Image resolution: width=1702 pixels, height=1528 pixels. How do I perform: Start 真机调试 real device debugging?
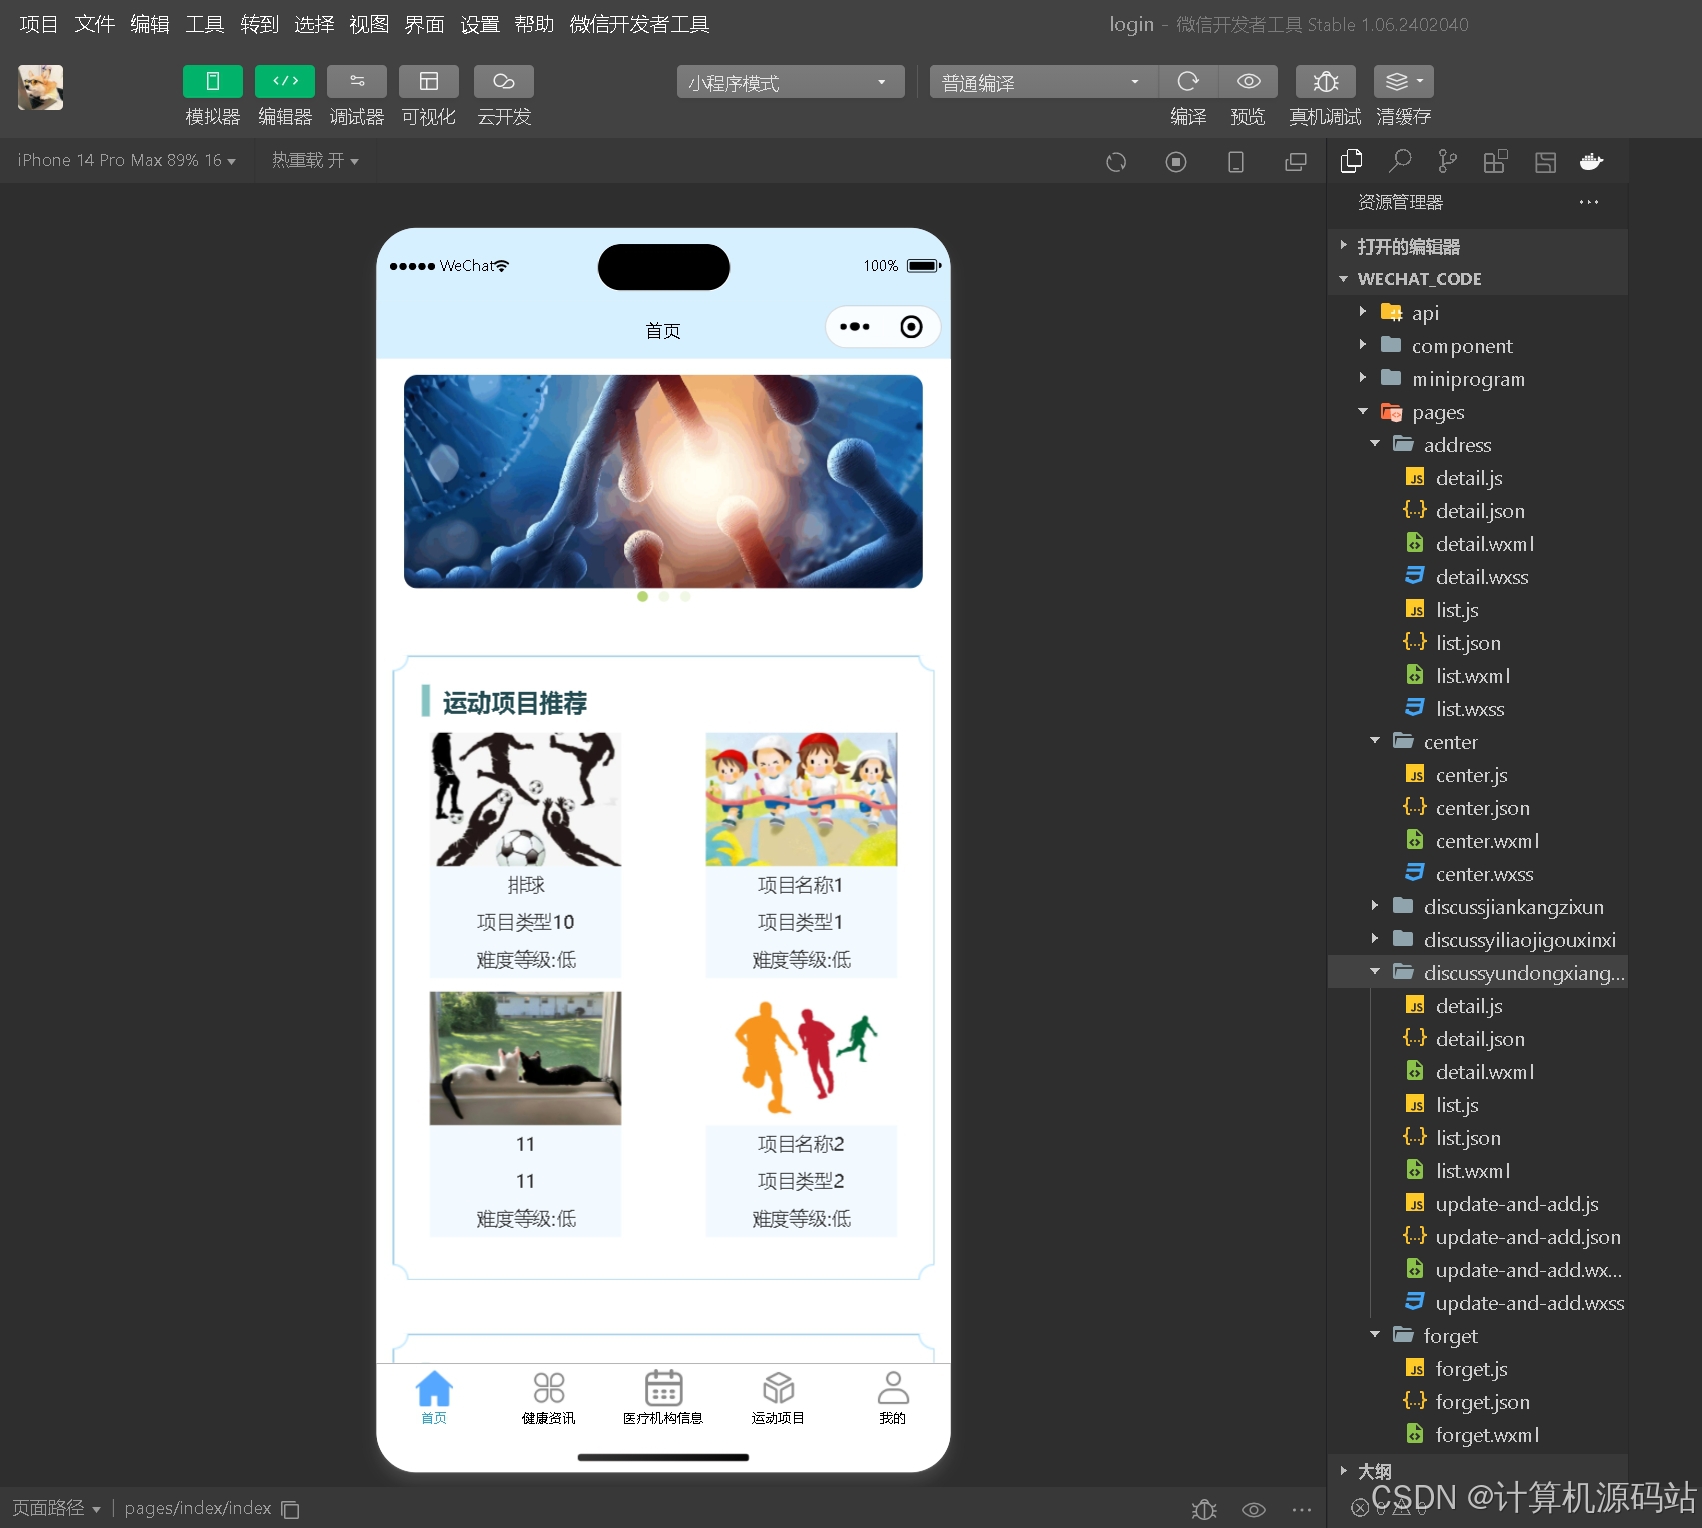click(x=1326, y=82)
